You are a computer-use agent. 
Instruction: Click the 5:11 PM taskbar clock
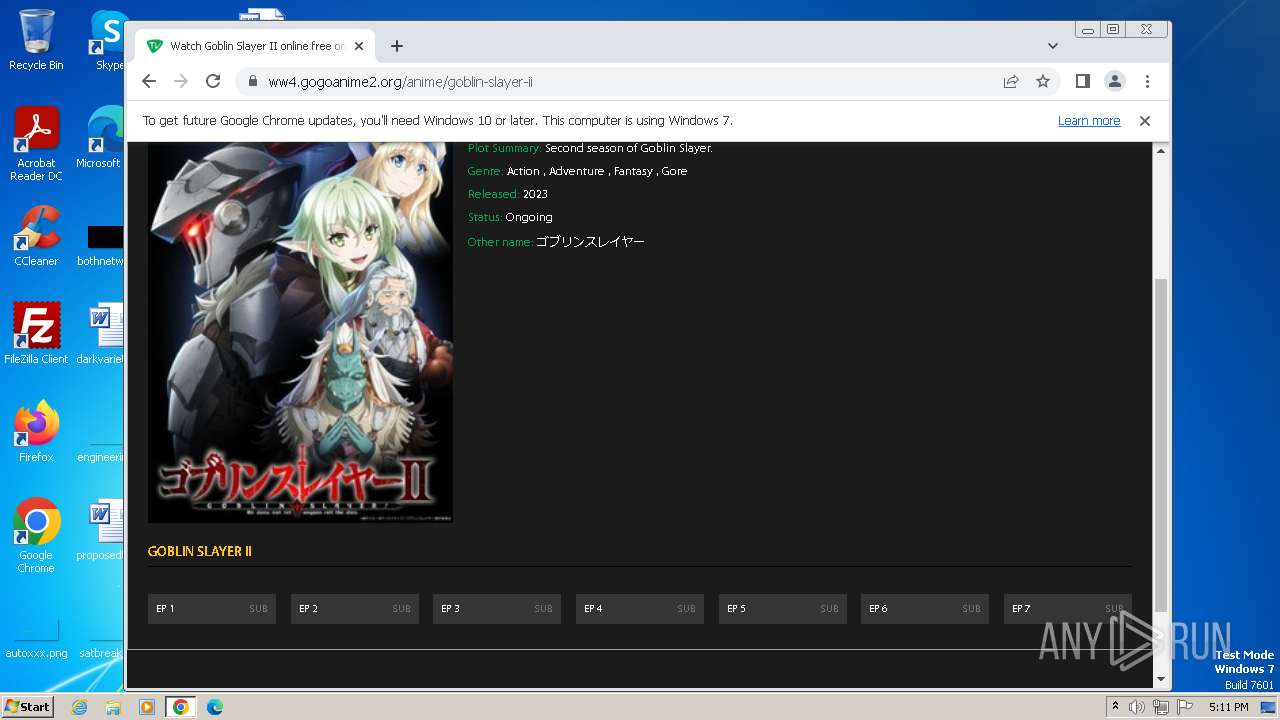1228,707
